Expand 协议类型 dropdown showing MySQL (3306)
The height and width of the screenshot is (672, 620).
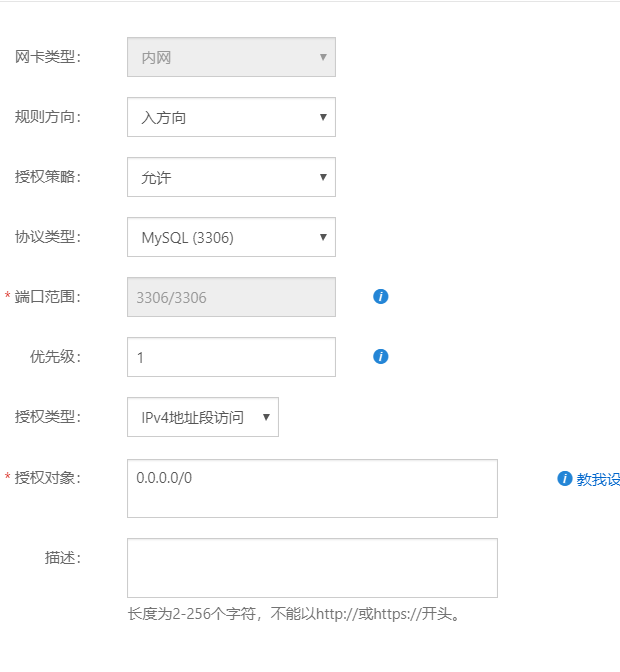coord(231,237)
